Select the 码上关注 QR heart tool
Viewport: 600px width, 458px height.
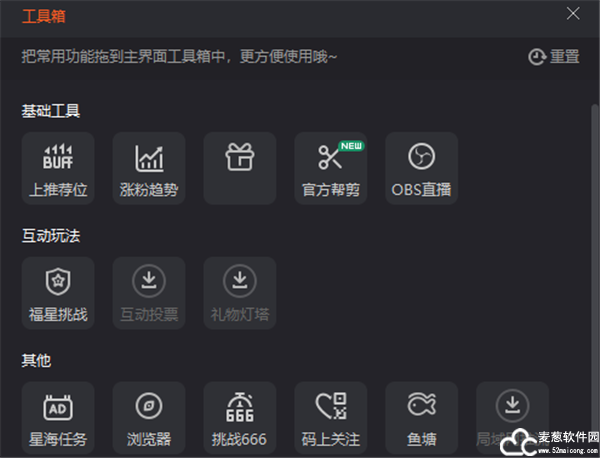coord(331,418)
